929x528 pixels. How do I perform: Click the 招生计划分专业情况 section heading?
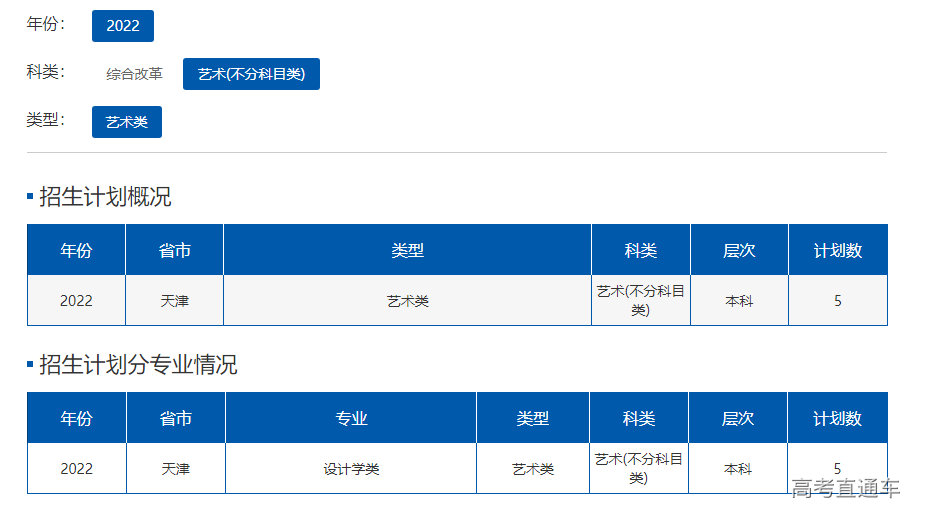point(138,365)
